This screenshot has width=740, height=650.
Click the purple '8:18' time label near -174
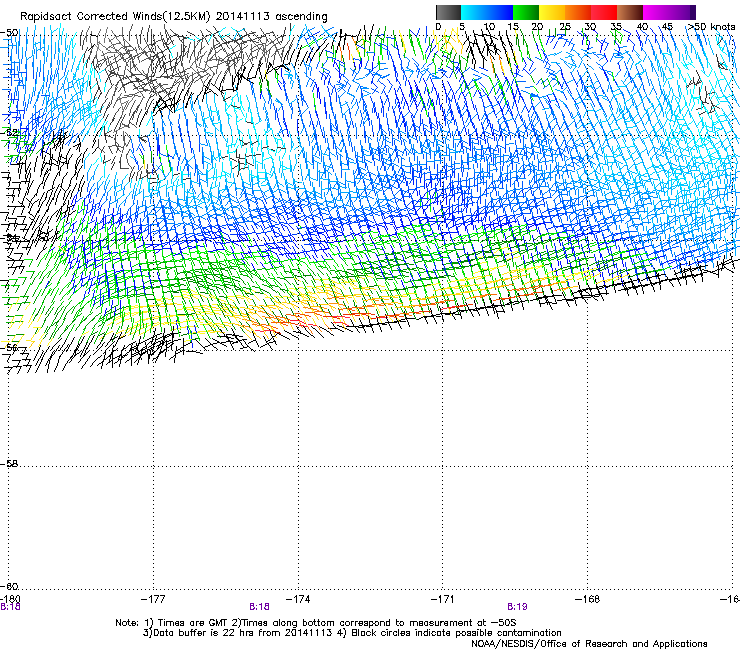(x=259, y=607)
